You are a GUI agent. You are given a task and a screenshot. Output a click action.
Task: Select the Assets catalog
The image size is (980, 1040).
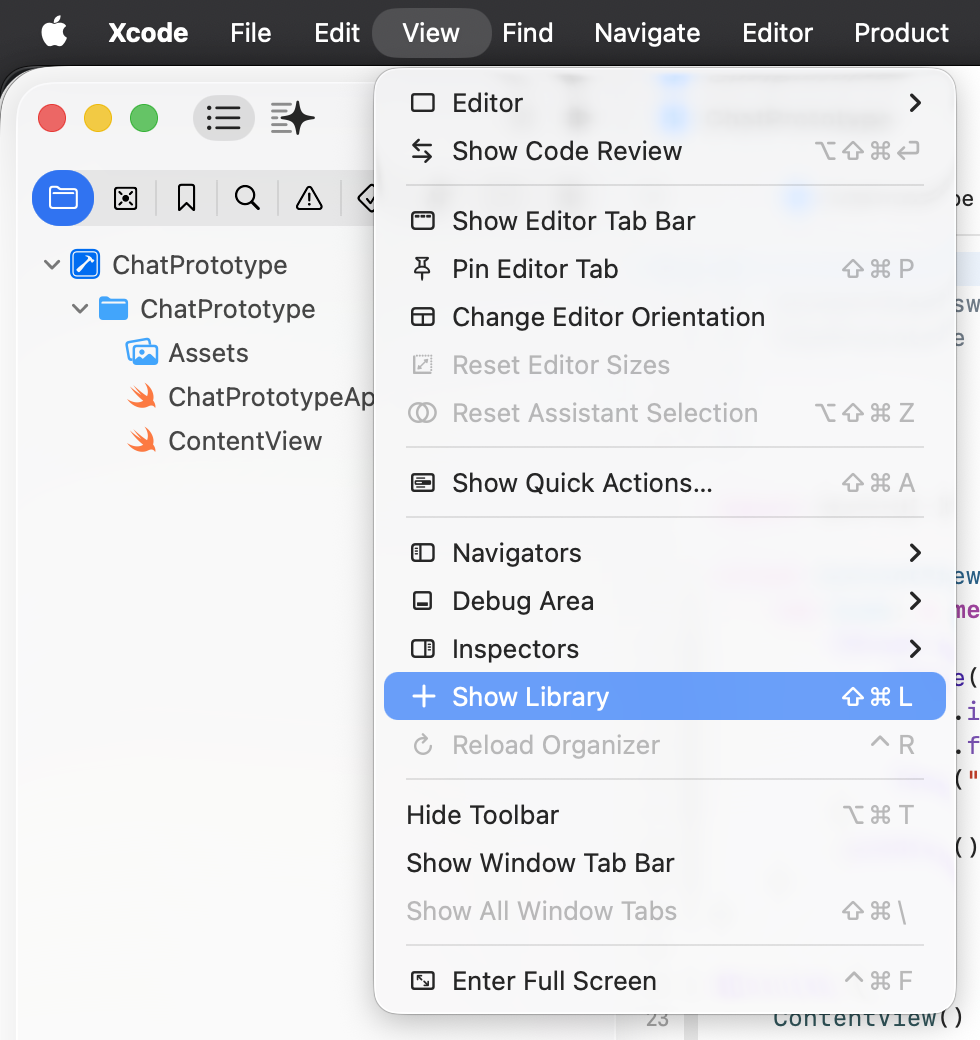tap(187, 353)
